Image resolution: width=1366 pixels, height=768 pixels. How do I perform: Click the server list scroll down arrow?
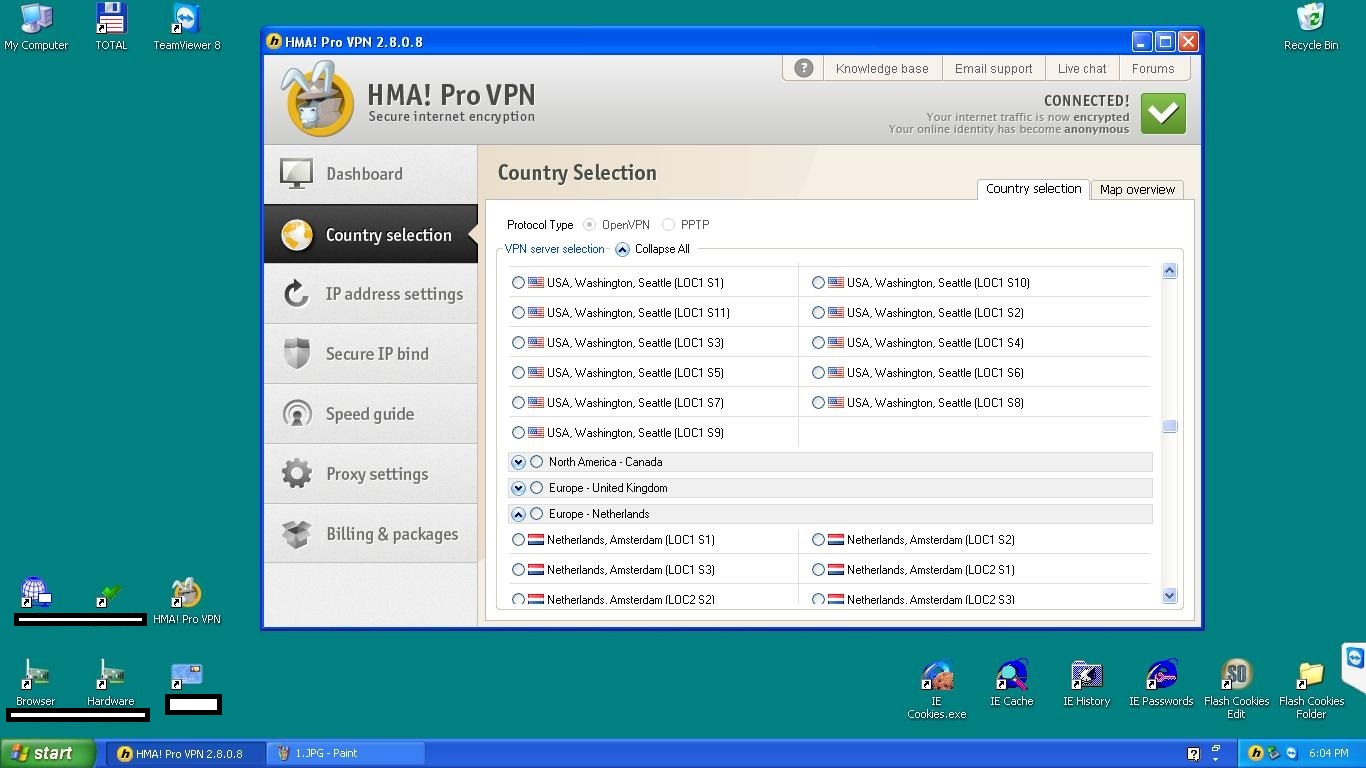pyautogui.click(x=1169, y=596)
